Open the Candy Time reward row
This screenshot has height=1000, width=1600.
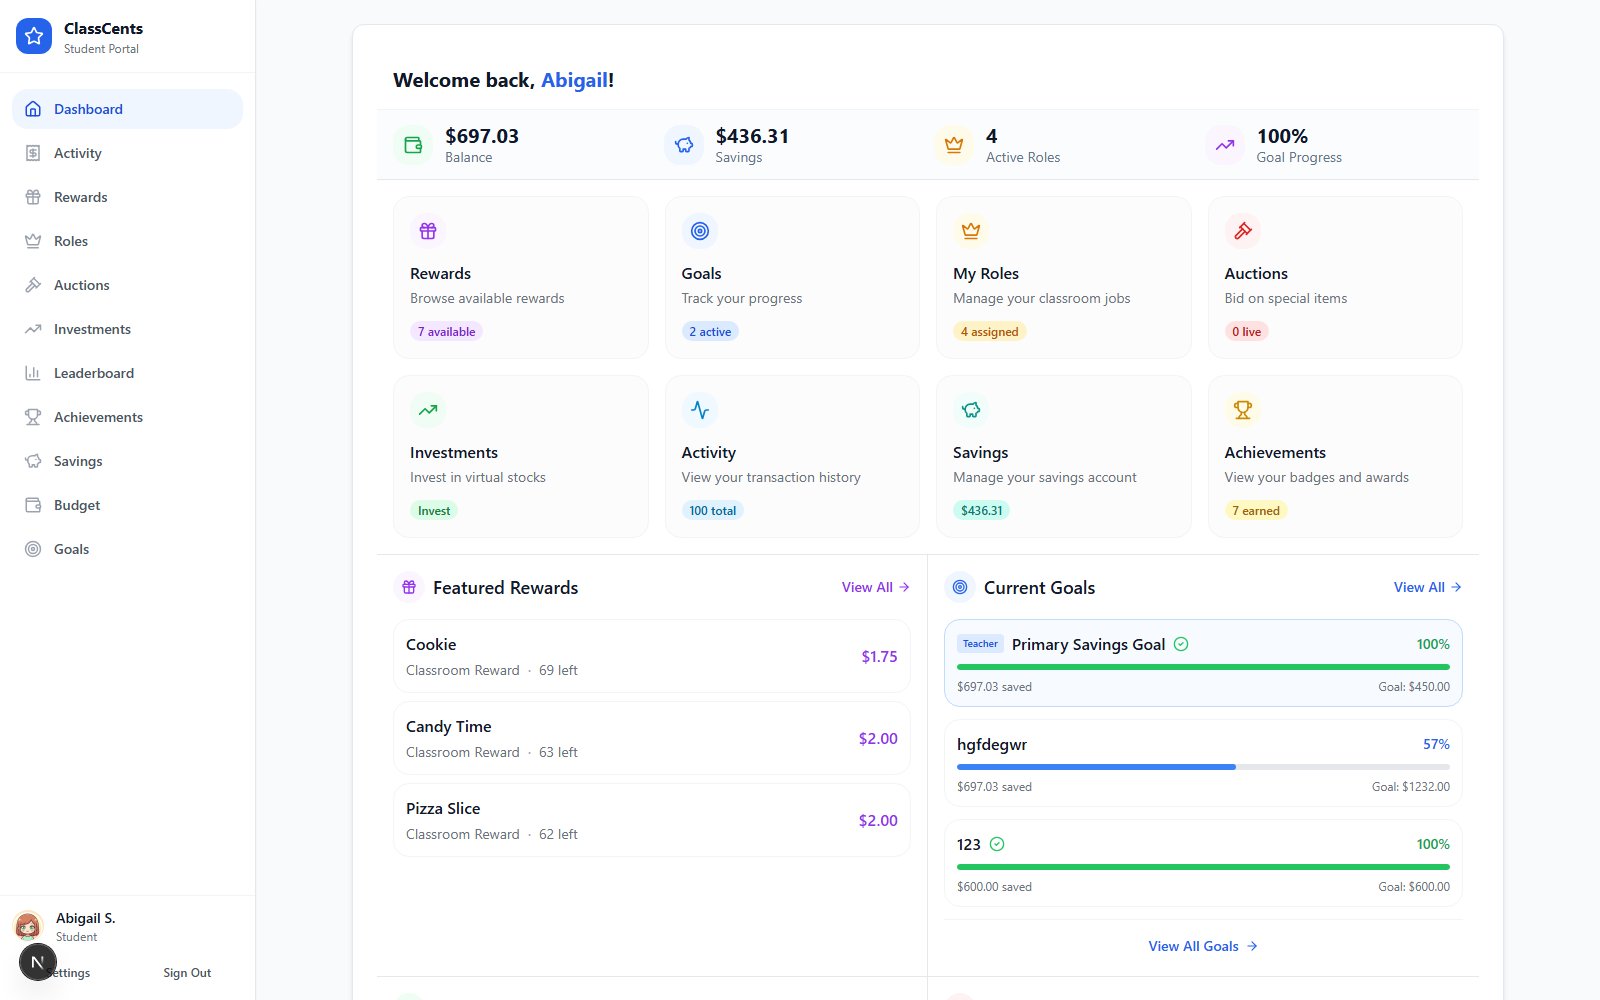652,738
